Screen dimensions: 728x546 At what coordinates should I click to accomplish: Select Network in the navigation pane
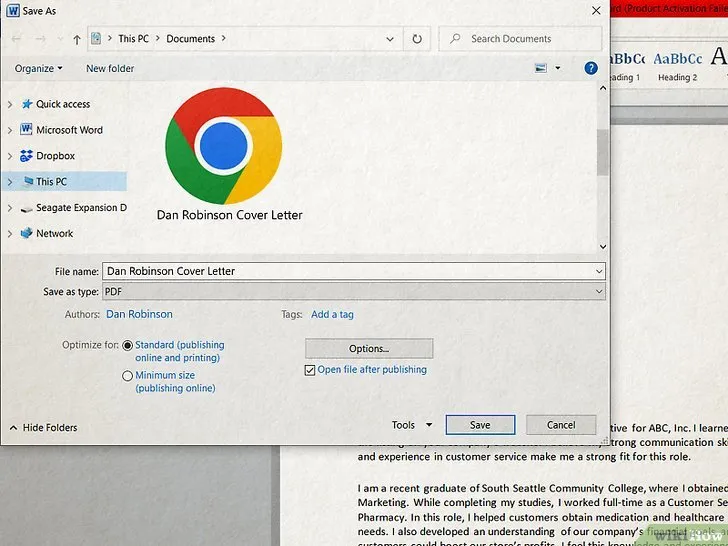click(x=54, y=233)
